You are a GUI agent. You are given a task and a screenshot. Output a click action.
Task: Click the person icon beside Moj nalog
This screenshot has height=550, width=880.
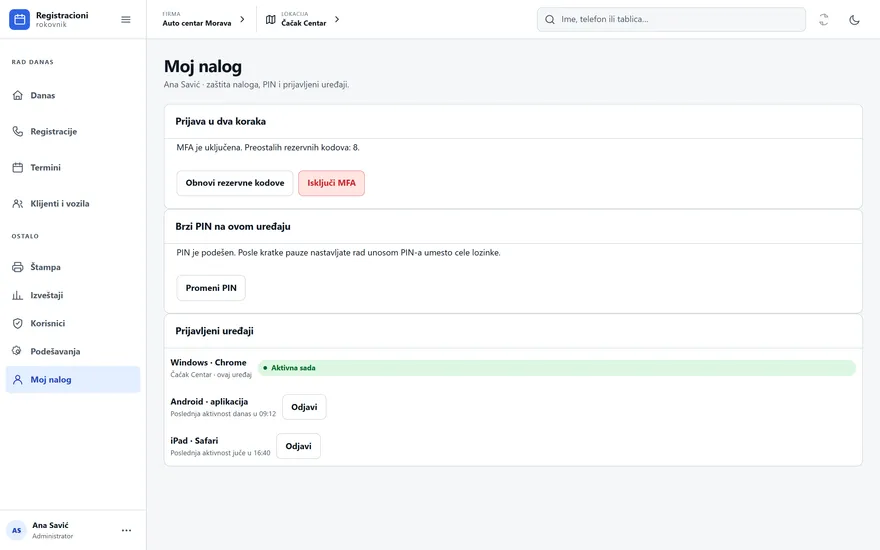(x=18, y=379)
